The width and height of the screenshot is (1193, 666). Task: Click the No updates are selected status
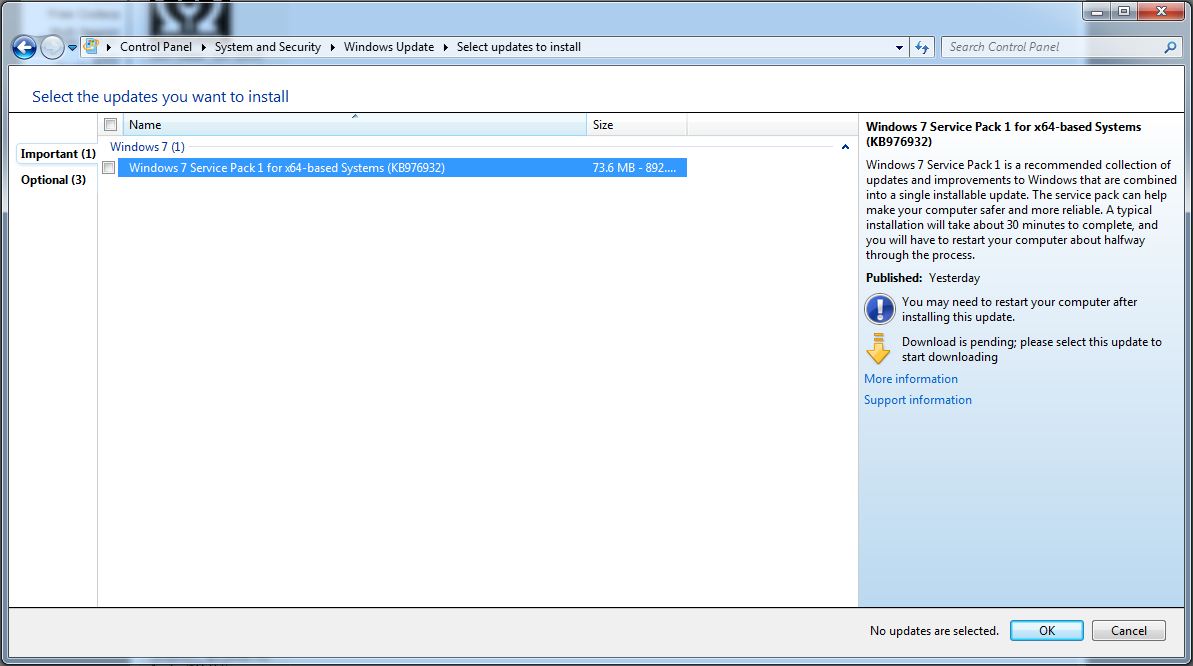point(934,631)
